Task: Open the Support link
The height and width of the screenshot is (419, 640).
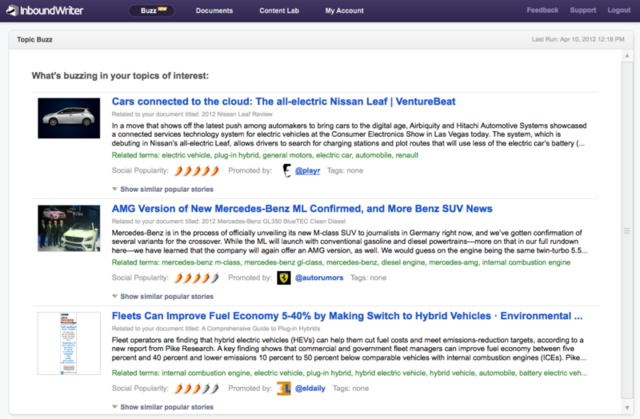Action: click(582, 10)
